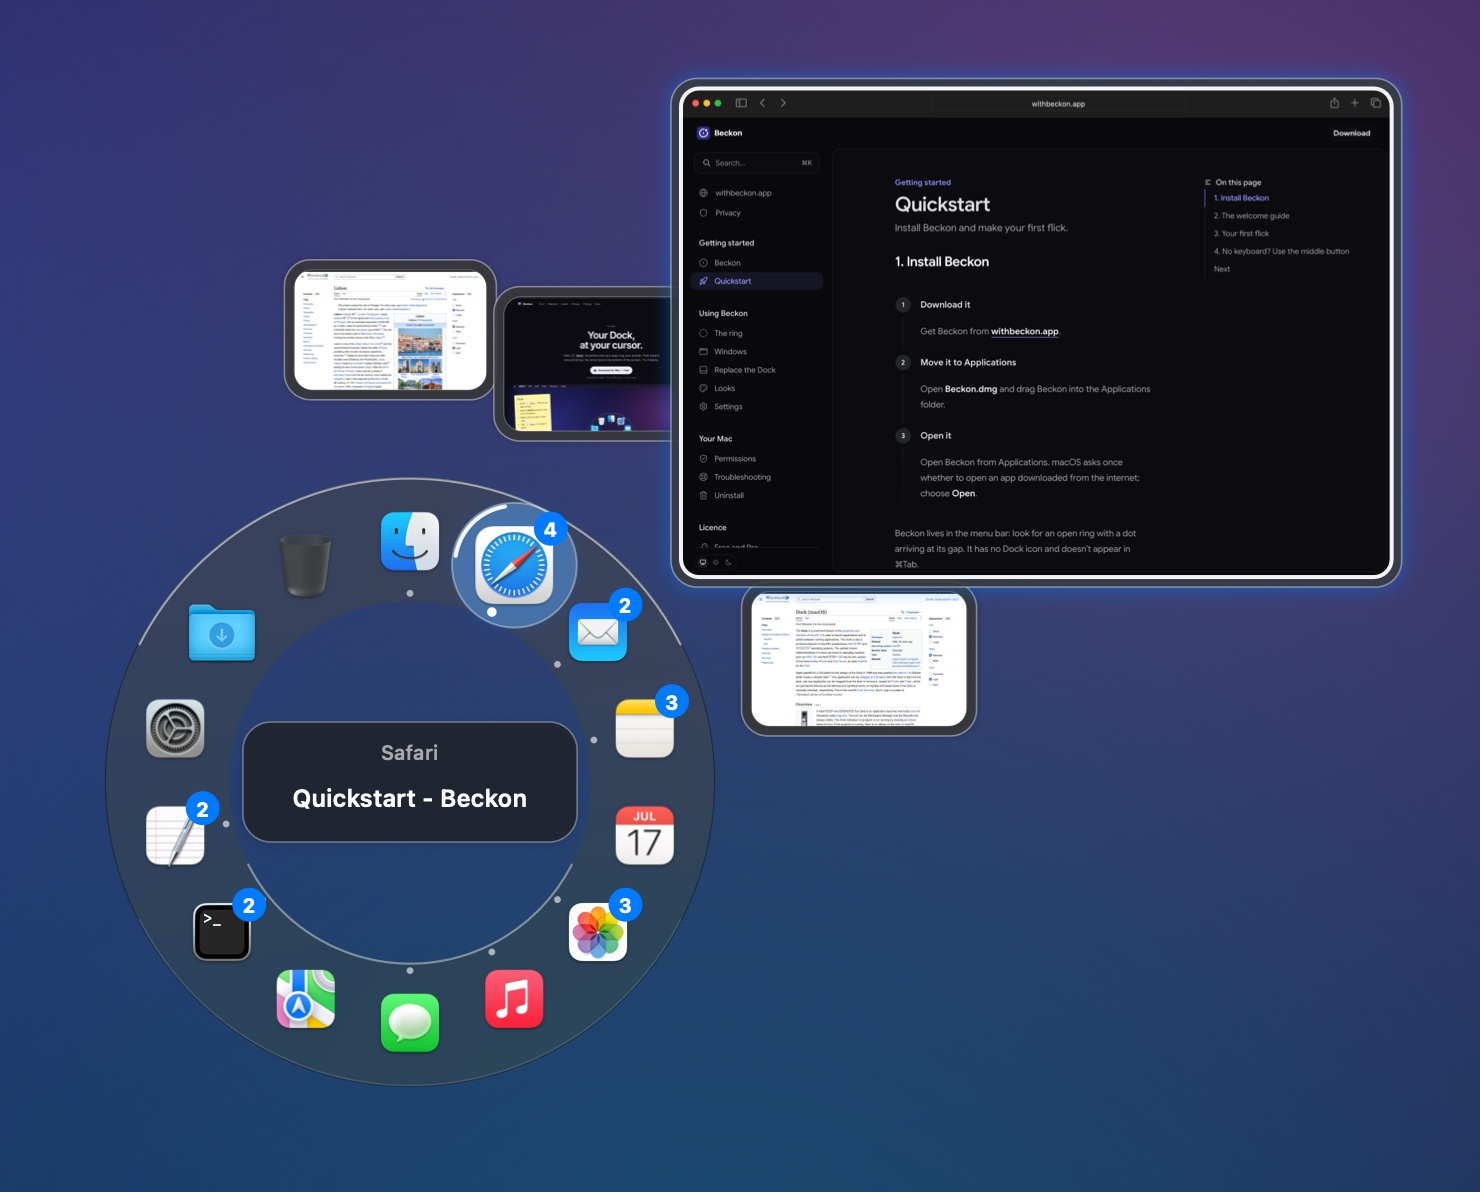
Task: Click the Trash icon in the ring
Action: pyautogui.click(x=306, y=565)
